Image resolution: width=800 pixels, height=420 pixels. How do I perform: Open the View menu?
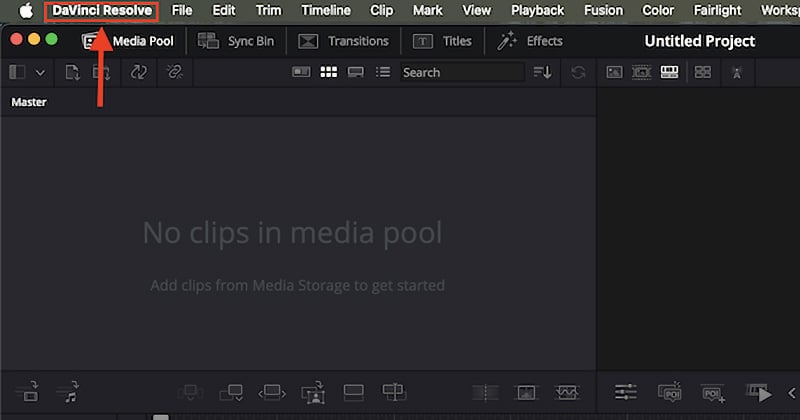point(477,11)
